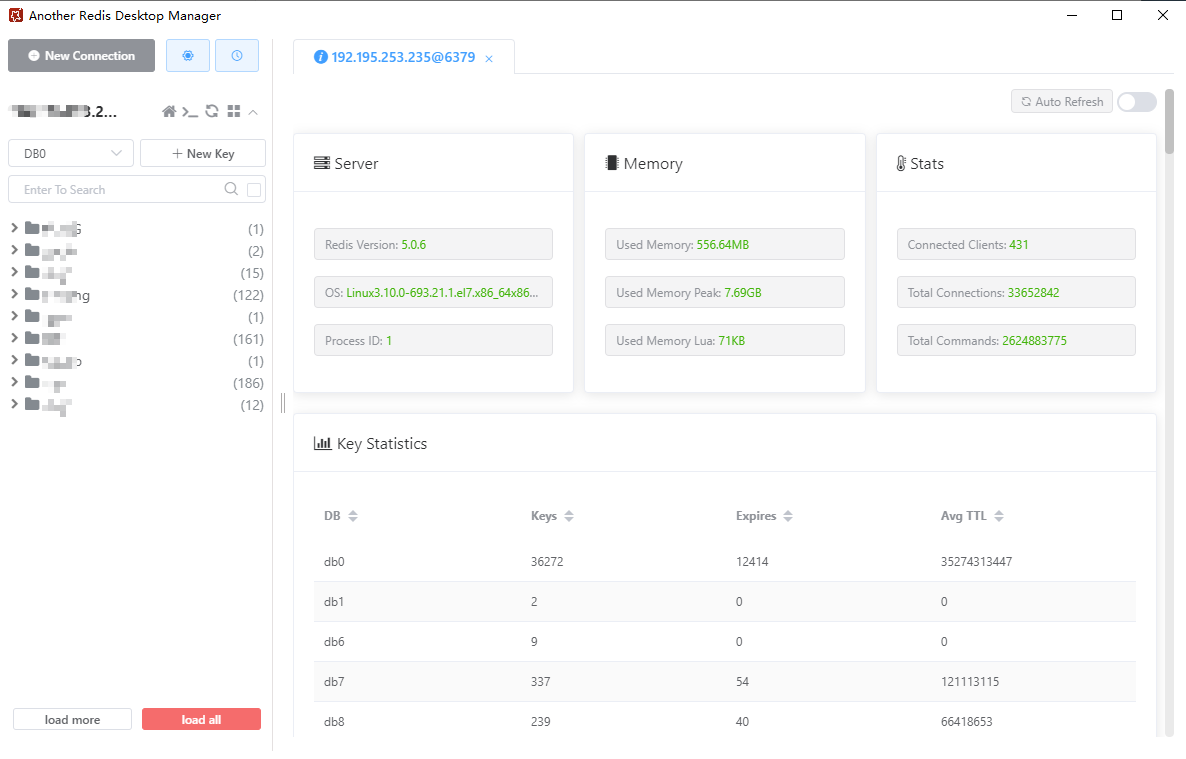Switch to the 192.195.253.235@6379 tab
The width and height of the screenshot is (1186, 759).
[395, 58]
